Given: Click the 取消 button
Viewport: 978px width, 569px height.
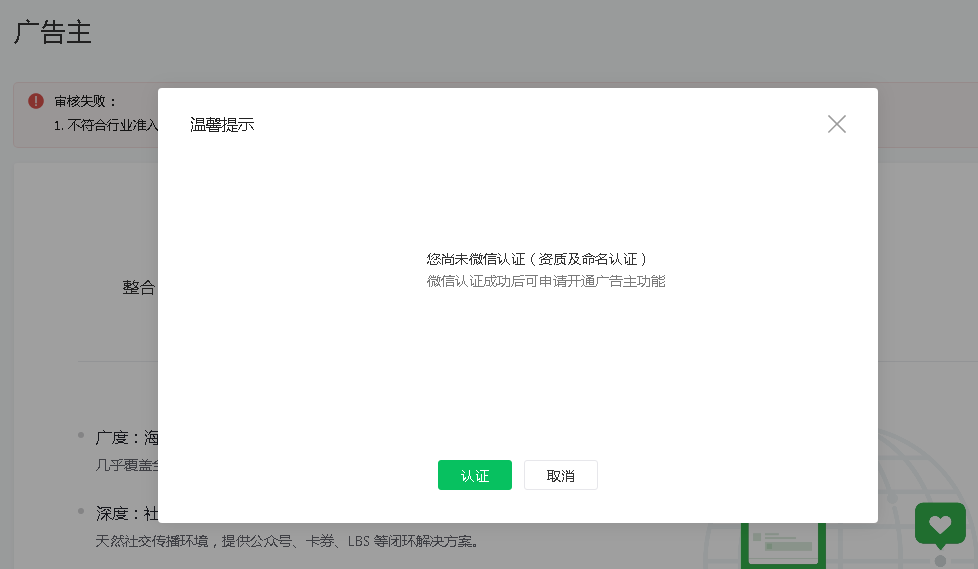Looking at the screenshot, I should (x=561, y=475).
